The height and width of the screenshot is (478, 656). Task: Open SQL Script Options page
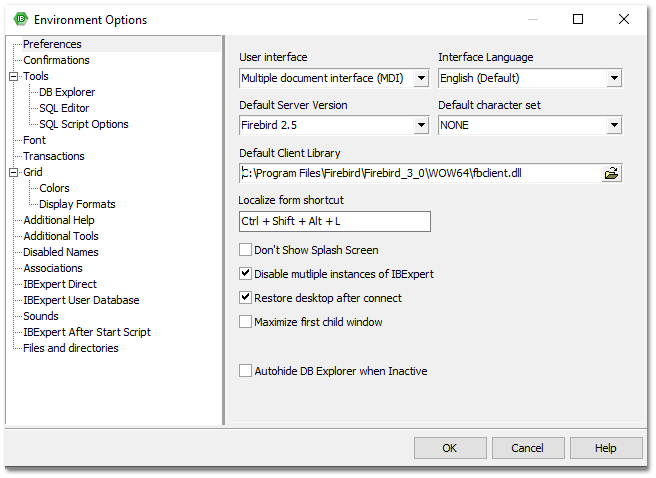pyautogui.click(x=84, y=124)
